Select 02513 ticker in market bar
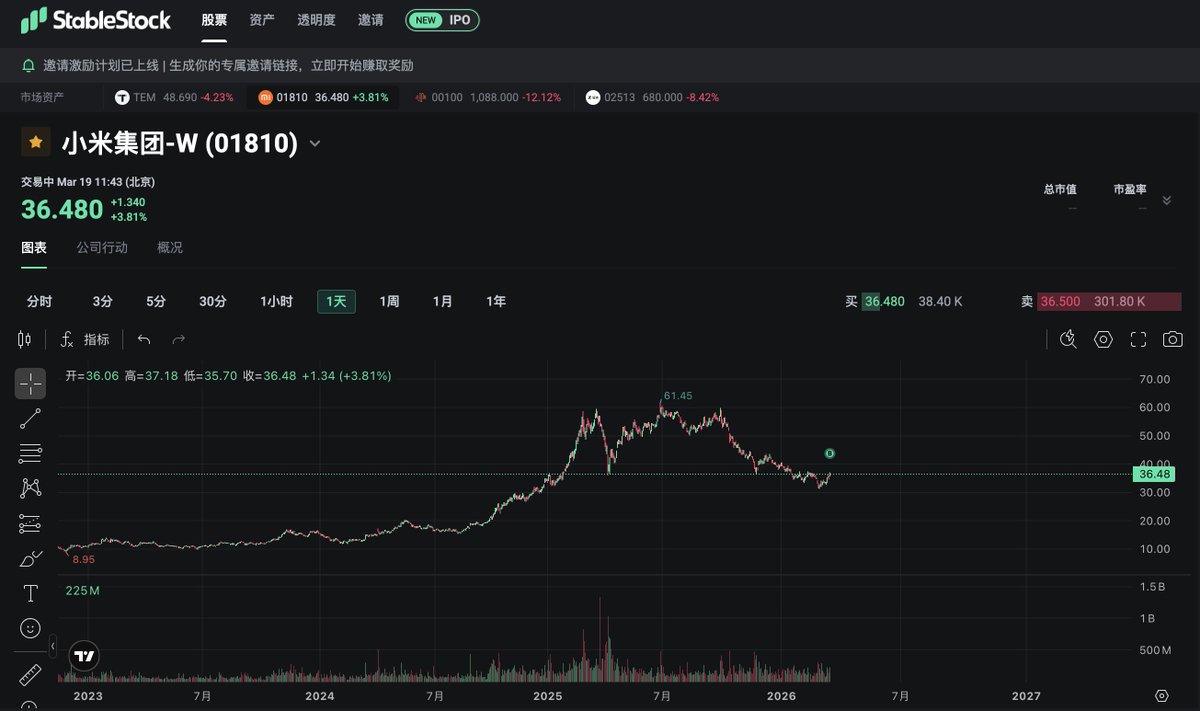The image size is (1200, 711). pos(652,97)
